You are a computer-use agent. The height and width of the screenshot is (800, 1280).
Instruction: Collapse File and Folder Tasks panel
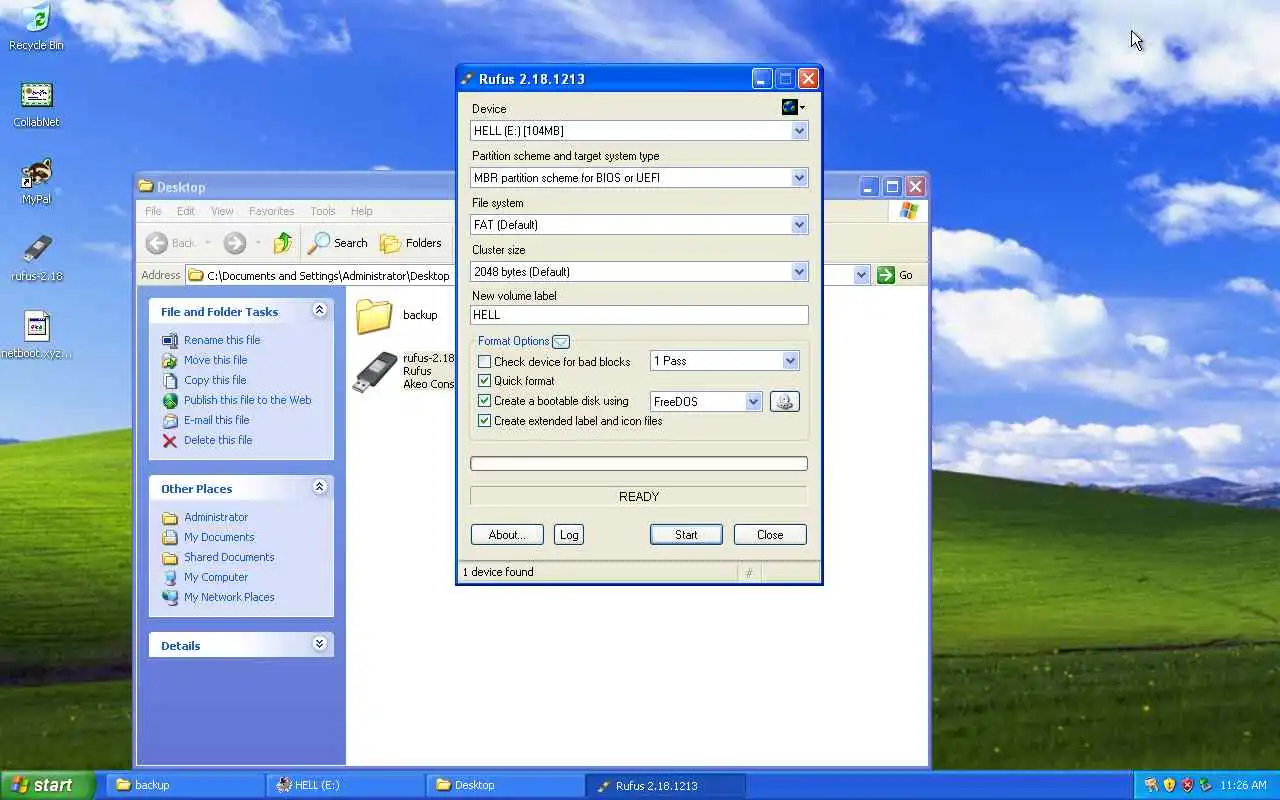pyautogui.click(x=320, y=310)
